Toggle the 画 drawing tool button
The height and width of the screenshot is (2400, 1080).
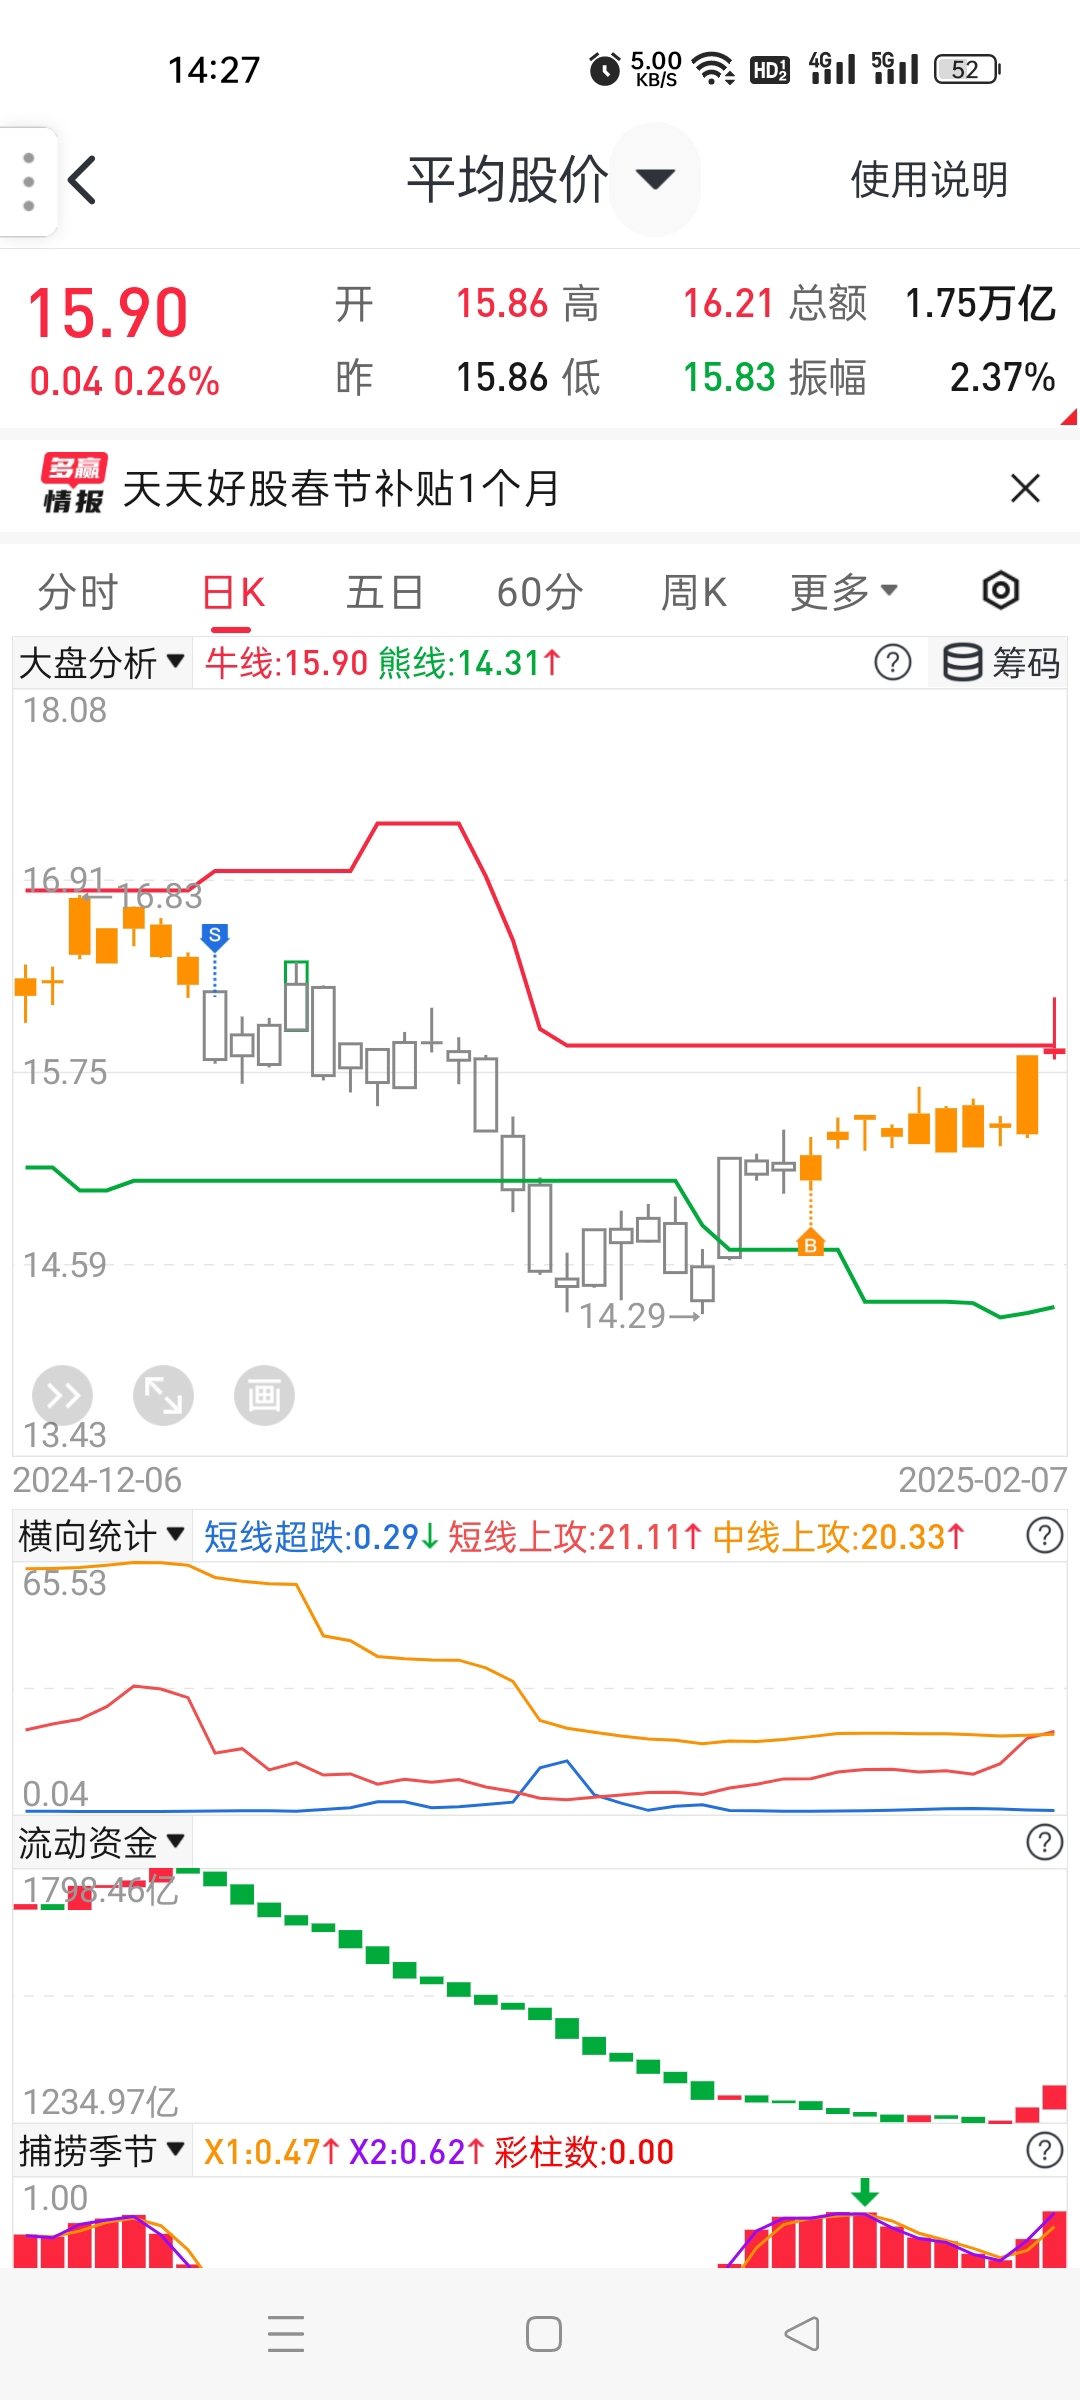coord(264,1395)
